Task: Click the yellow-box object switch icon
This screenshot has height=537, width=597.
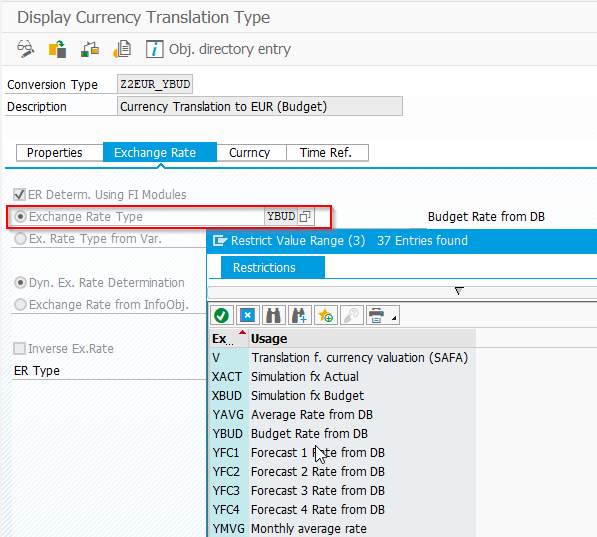Action: (x=57, y=49)
